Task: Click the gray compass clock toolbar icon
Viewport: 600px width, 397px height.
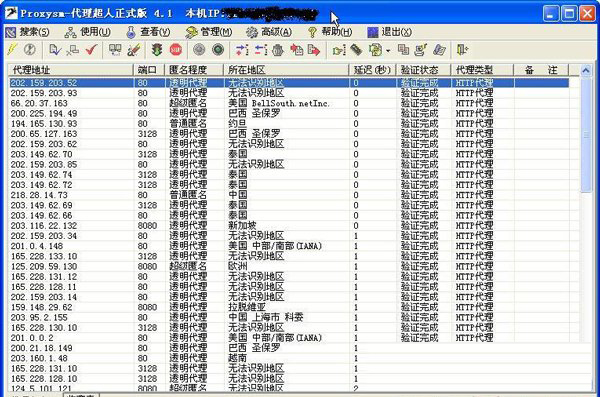Action: [x=30, y=50]
